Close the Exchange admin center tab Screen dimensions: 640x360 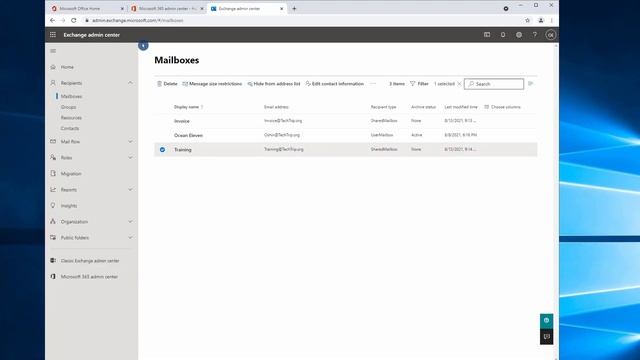point(281,9)
